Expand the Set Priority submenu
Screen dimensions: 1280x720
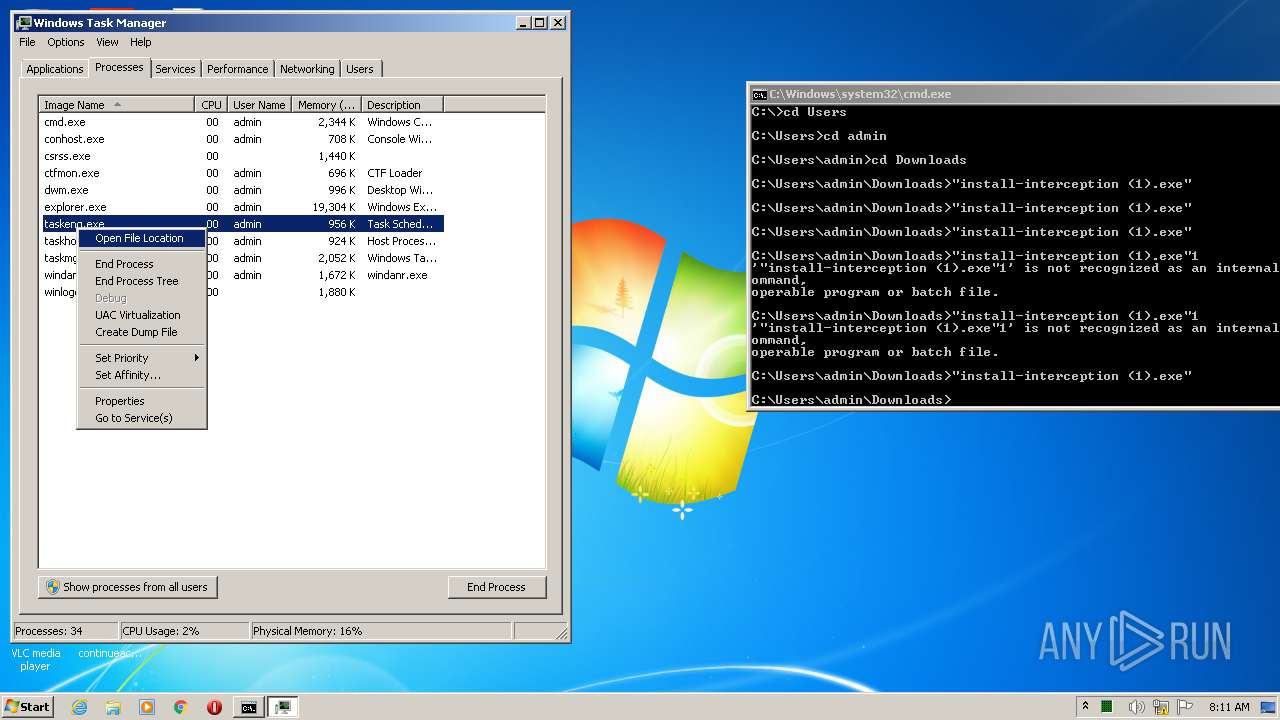[x=141, y=358]
